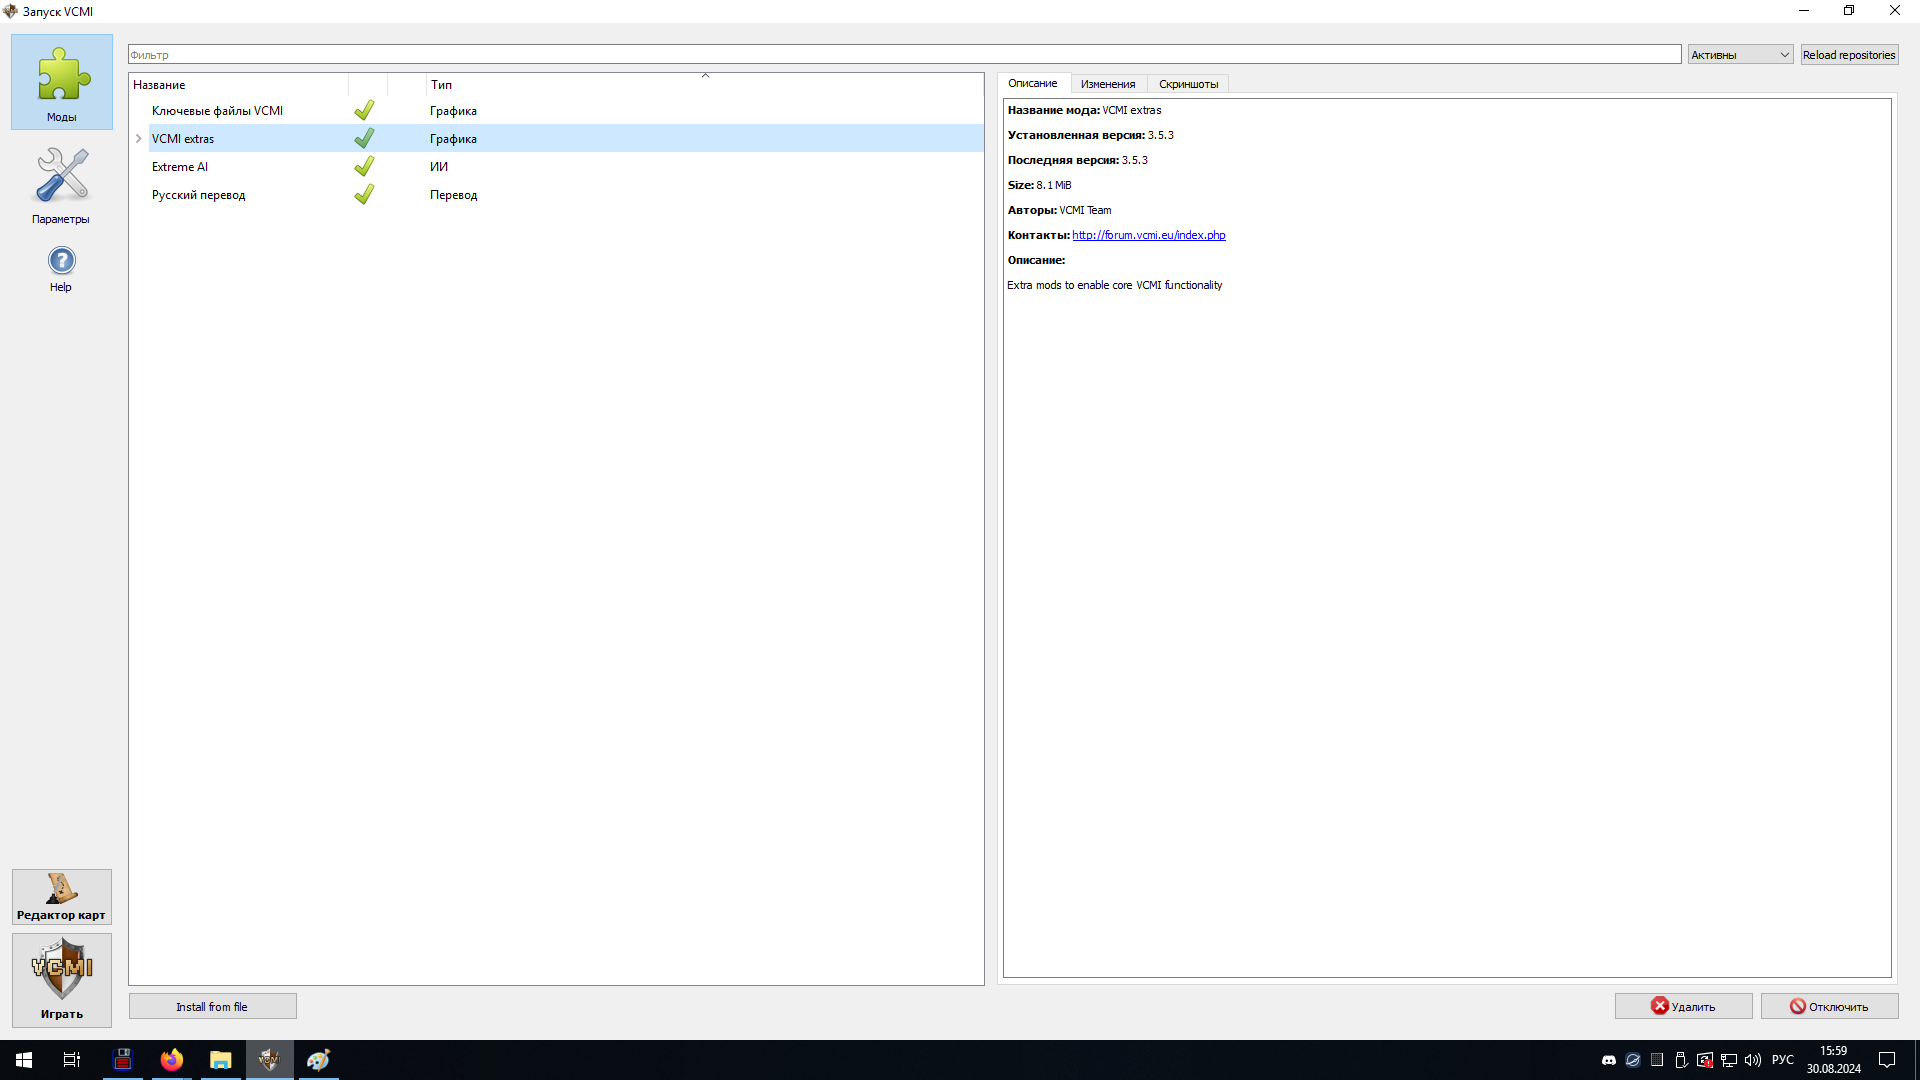Open the Windows Start menu
This screenshot has width=1920, height=1080.
[24, 1060]
